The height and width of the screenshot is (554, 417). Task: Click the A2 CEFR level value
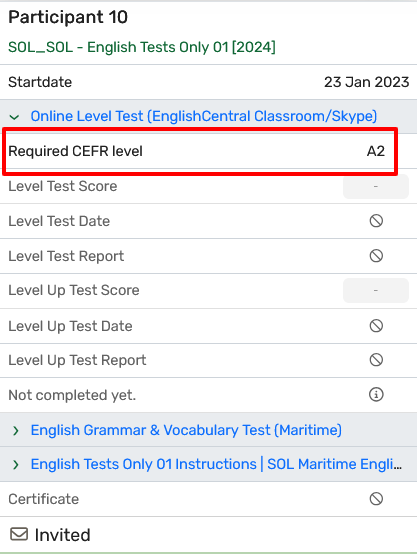point(376,151)
